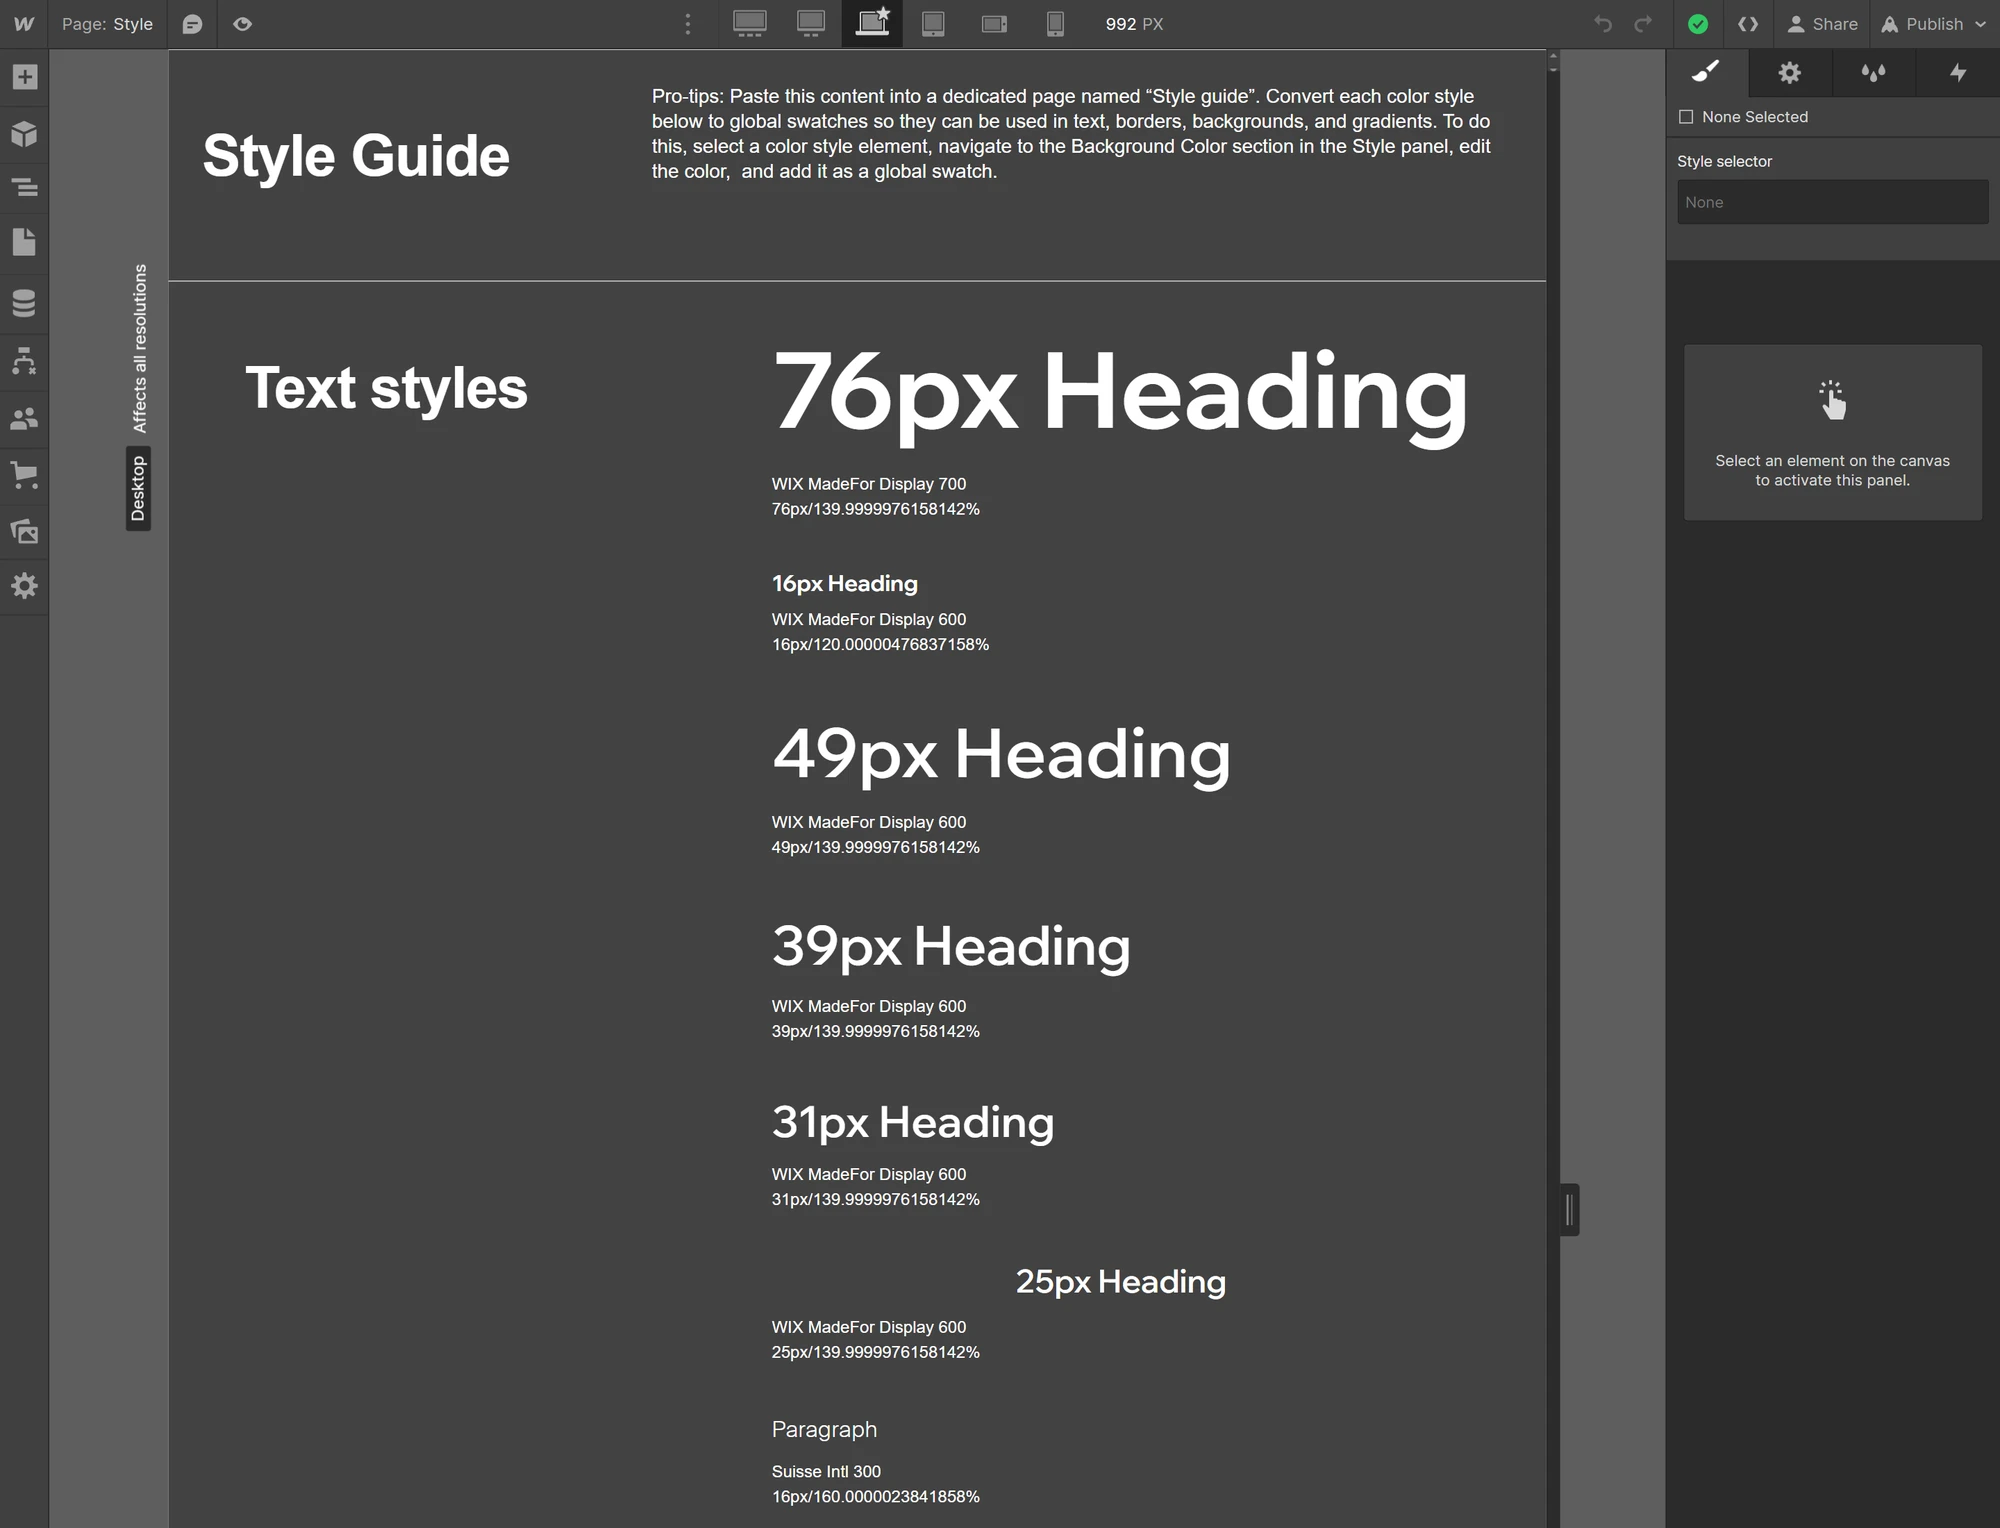The height and width of the screenshot is (1528, 2000).
Task: Click the canvas width resize handle
Action: [1570, 1210]
